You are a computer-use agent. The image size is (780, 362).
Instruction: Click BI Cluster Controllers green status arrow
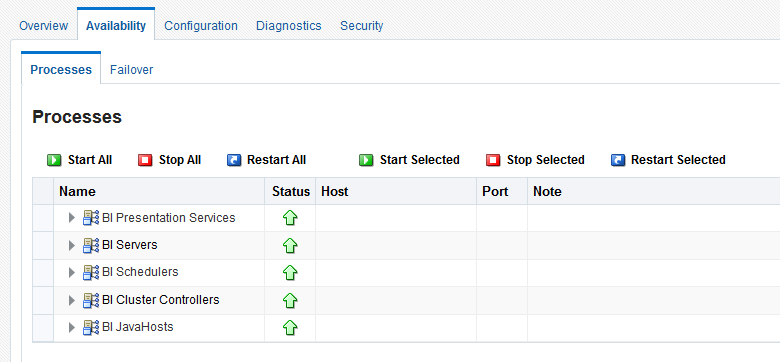pos(290,300)
